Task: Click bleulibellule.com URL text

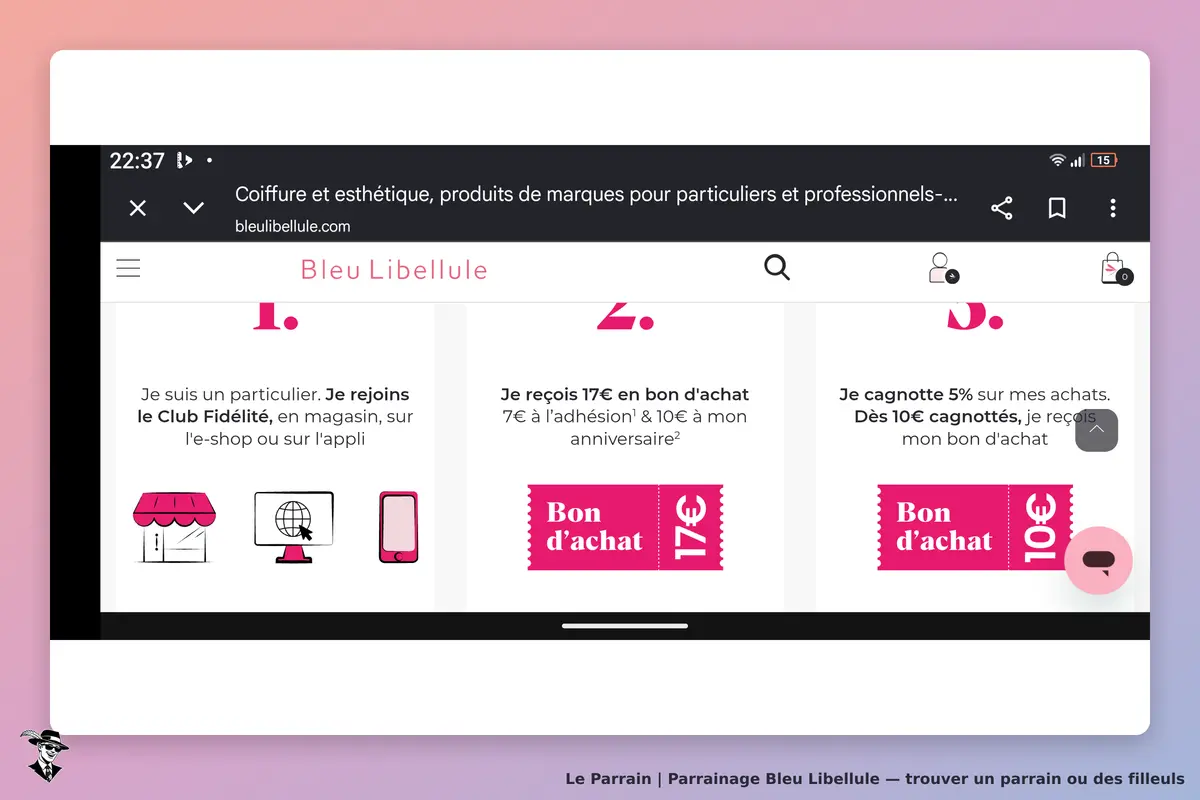Action: point(293,226)
